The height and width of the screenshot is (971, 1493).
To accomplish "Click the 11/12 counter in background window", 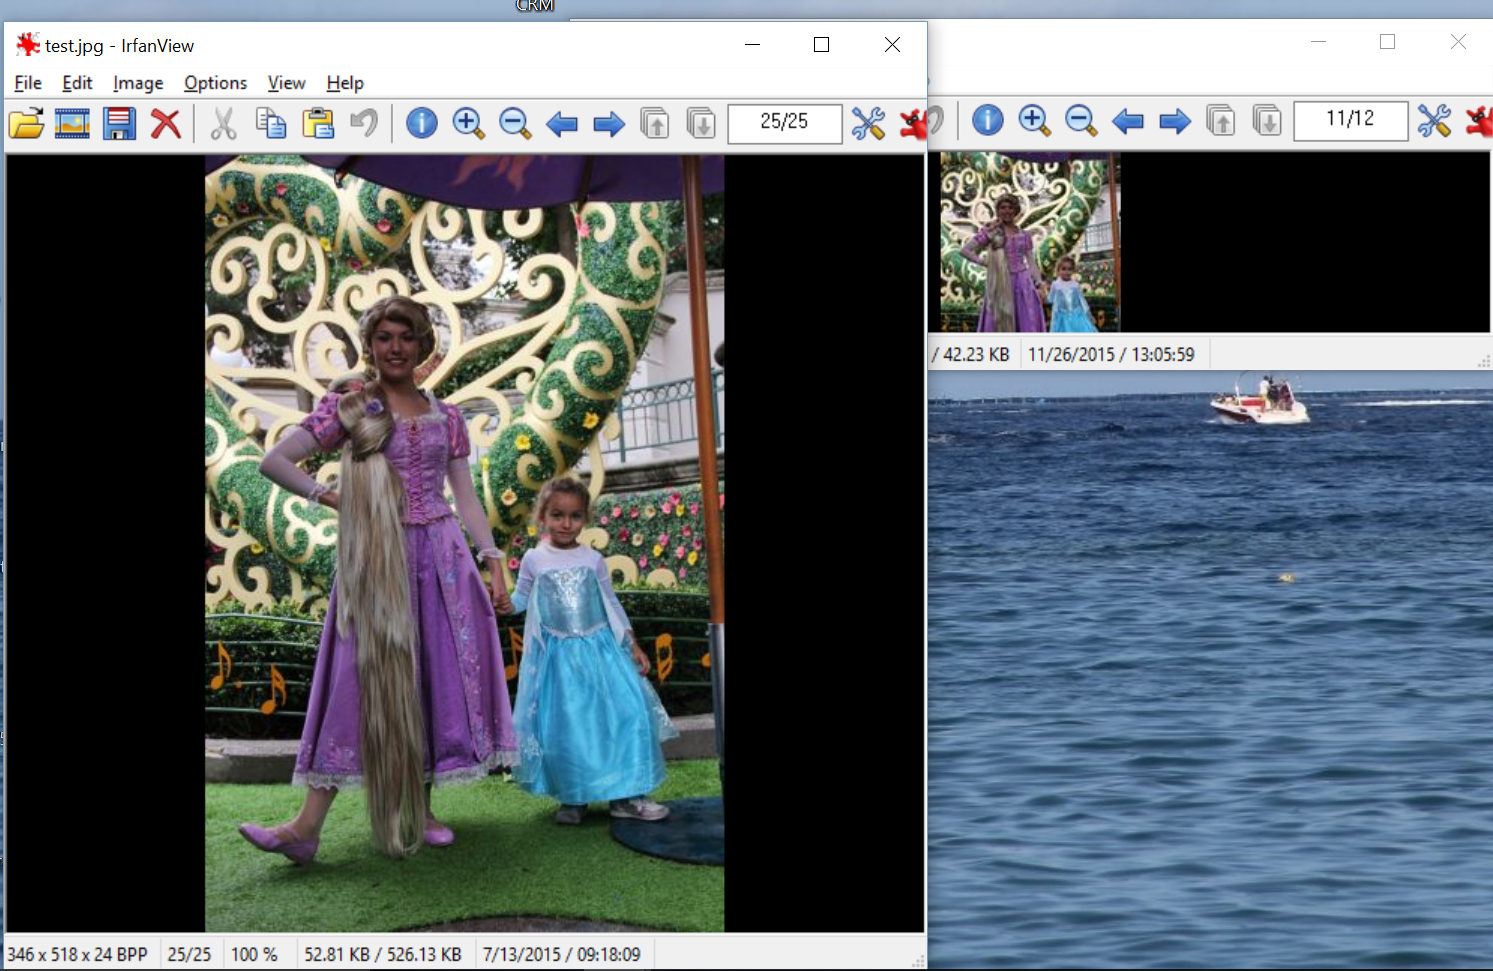I will (1350, 120).
